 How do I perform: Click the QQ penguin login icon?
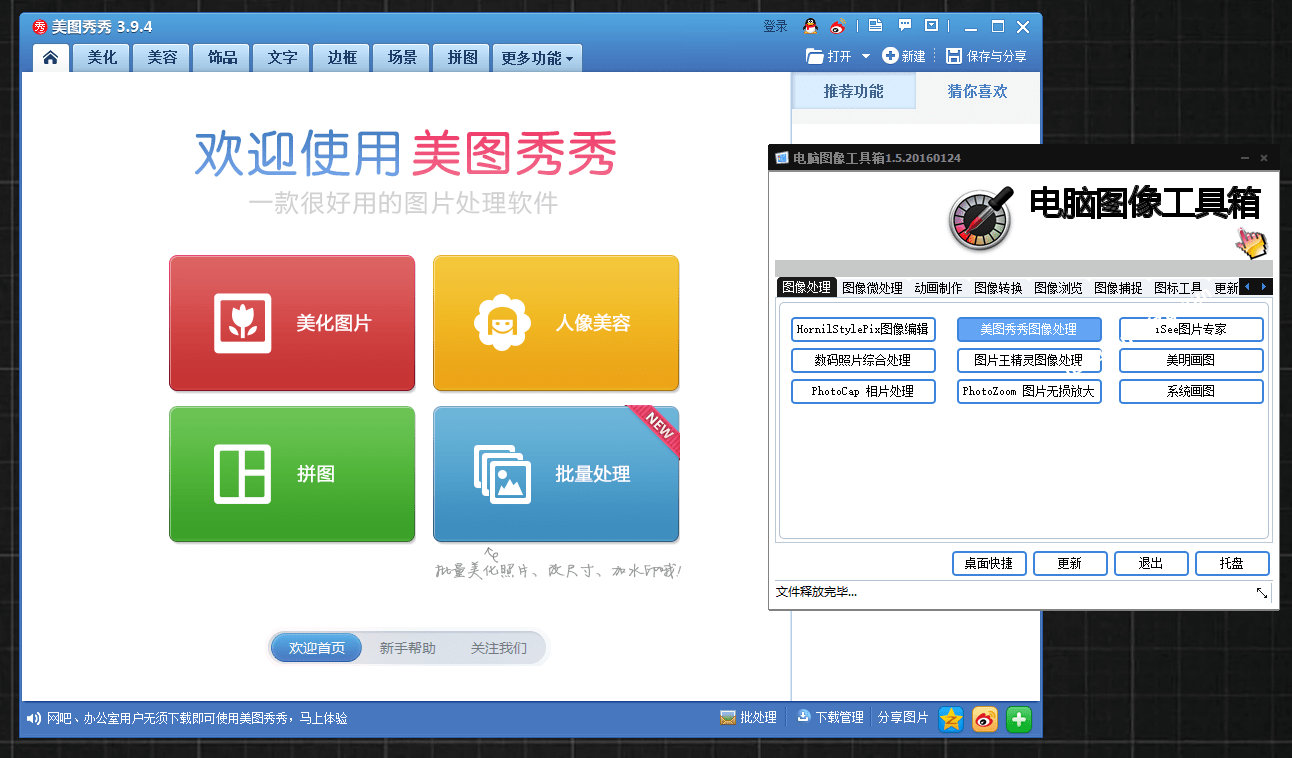click(x=810, y=25)
